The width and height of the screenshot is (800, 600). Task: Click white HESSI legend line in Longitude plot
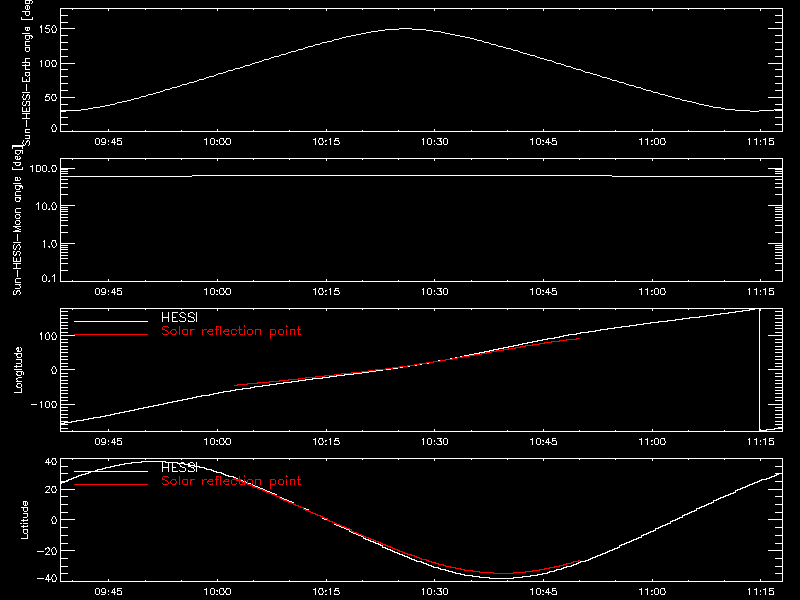111,321
